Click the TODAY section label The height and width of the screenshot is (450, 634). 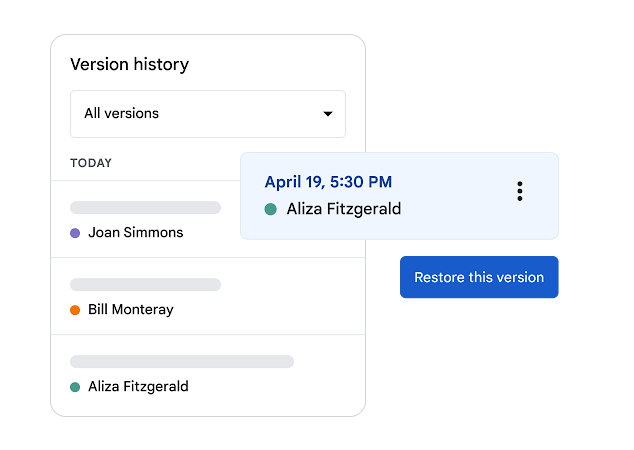[91, 163]
